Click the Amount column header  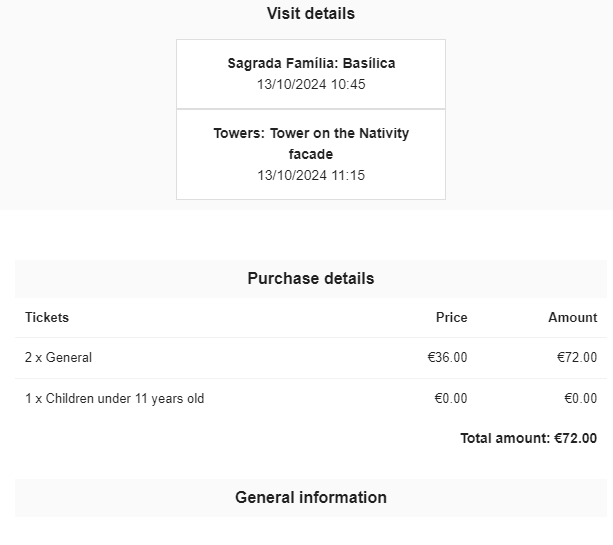[572, 318]
